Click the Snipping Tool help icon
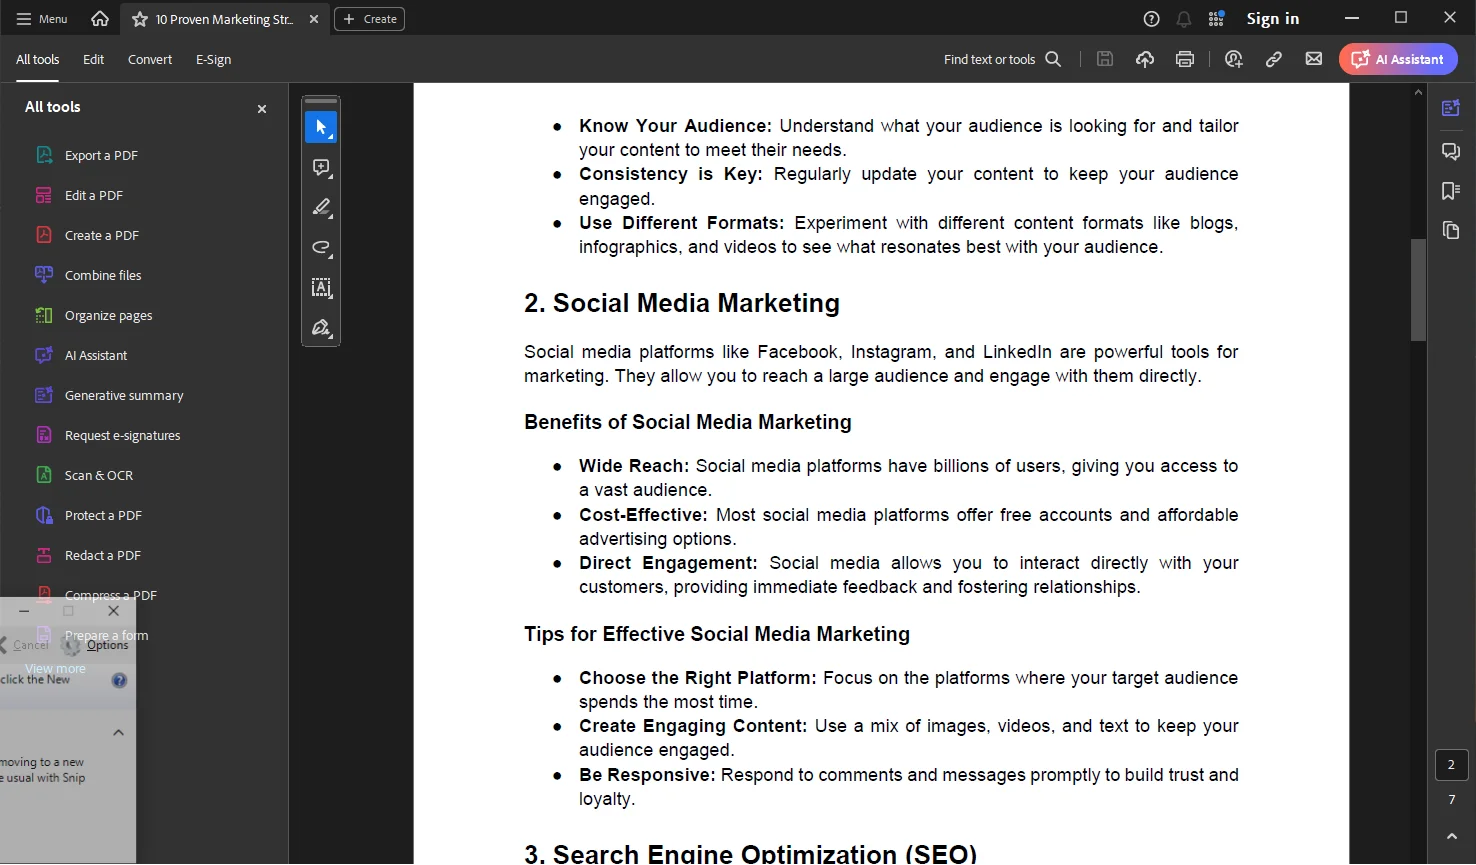 coord(119,680)
